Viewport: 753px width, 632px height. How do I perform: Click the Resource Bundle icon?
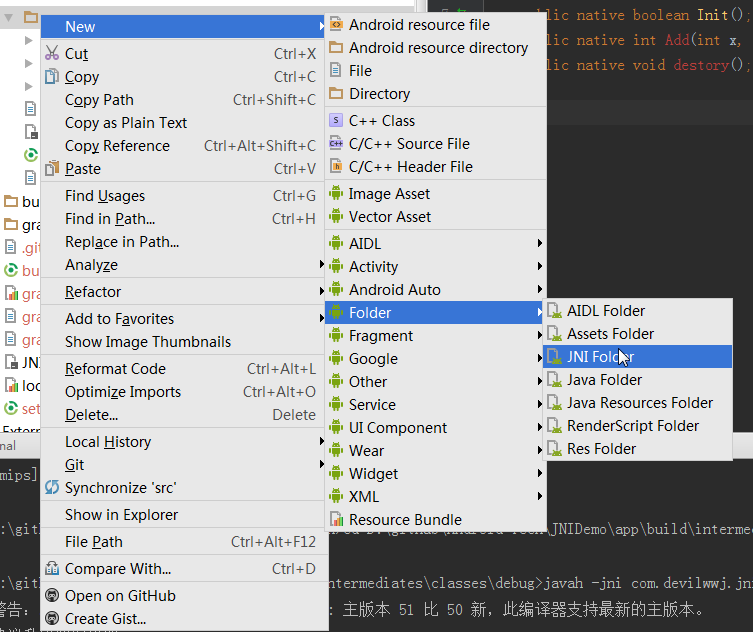click(x=336, y=520)
